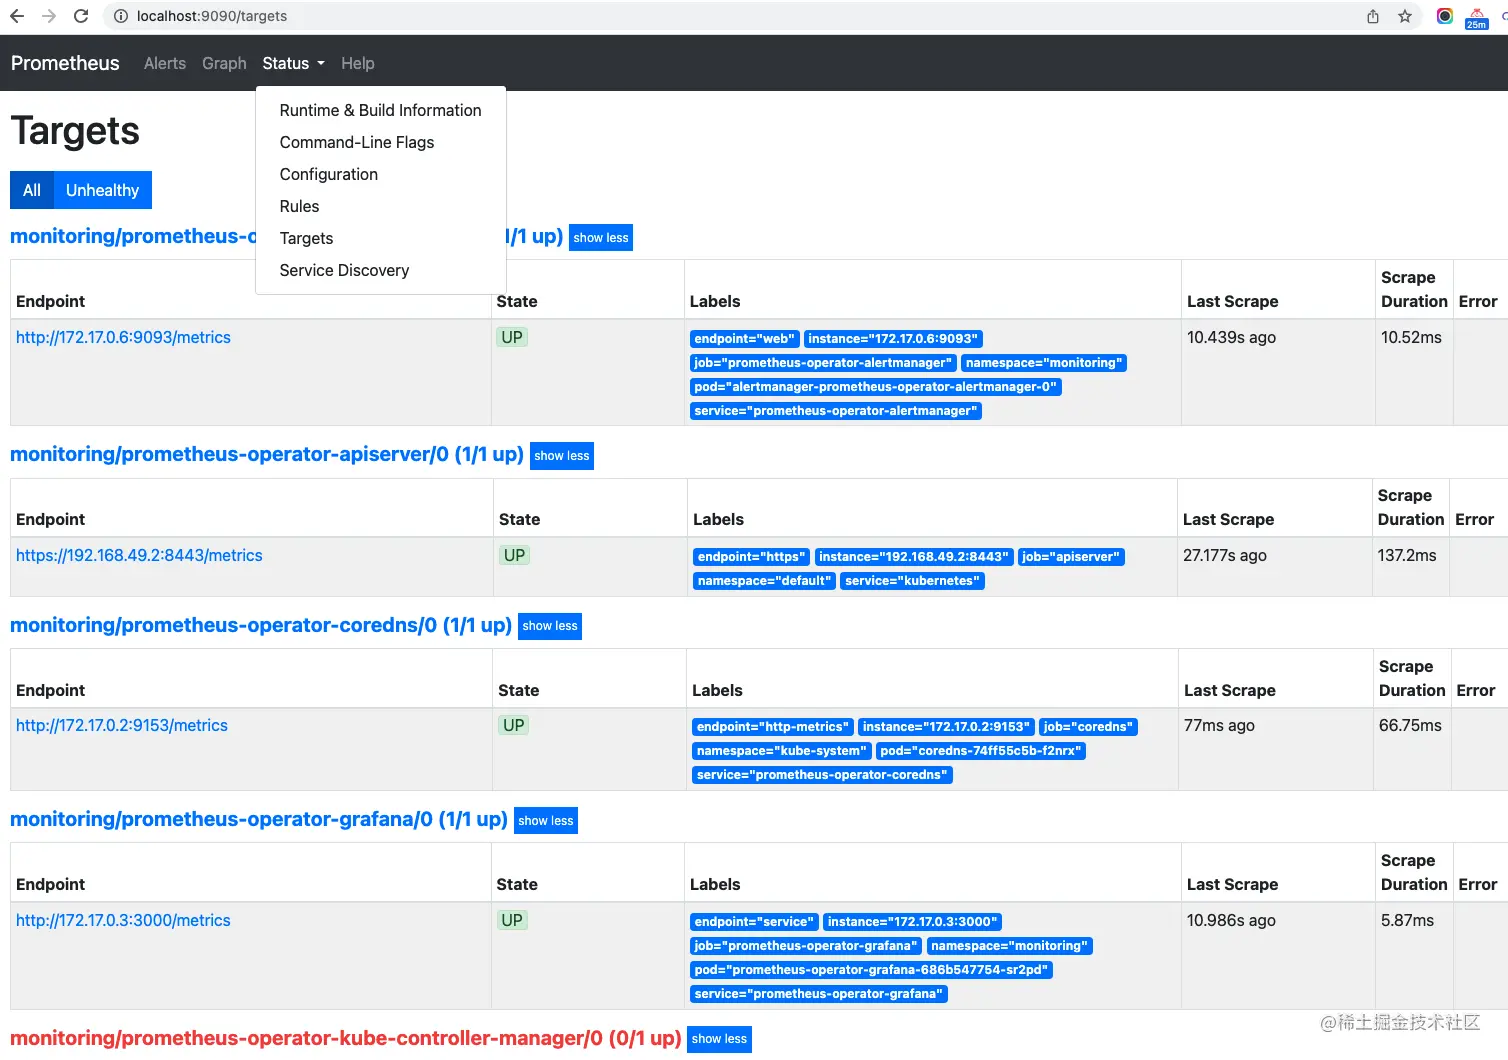Open the prometheus-operator-apiserver/0 heading link
Viewport: 1508px width, 1060px height.
point(267,454)
